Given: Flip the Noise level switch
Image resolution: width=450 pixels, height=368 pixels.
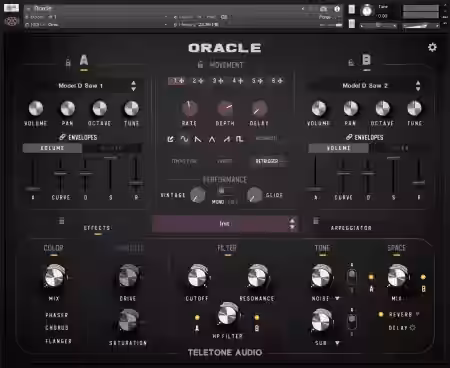Looking at the screenshot, I should (352, 276).
